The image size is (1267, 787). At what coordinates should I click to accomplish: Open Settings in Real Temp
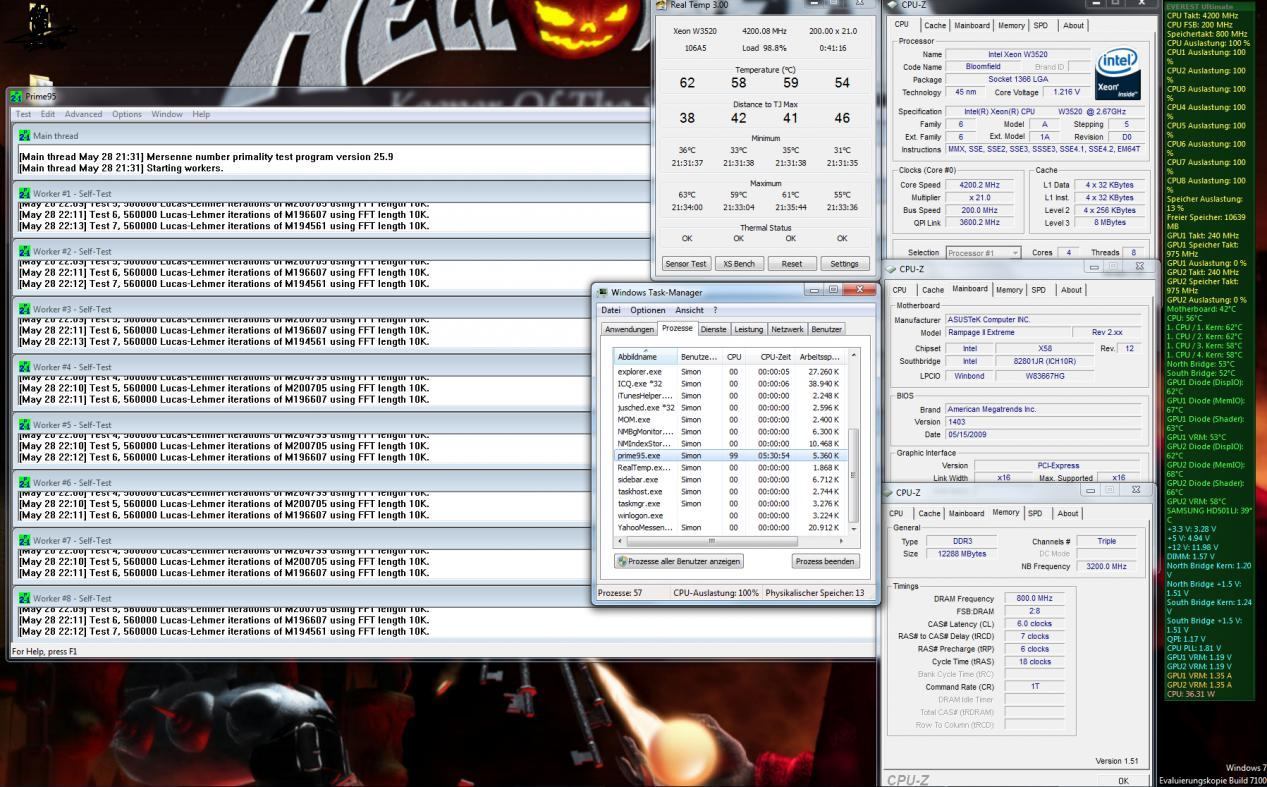[844, 264]
